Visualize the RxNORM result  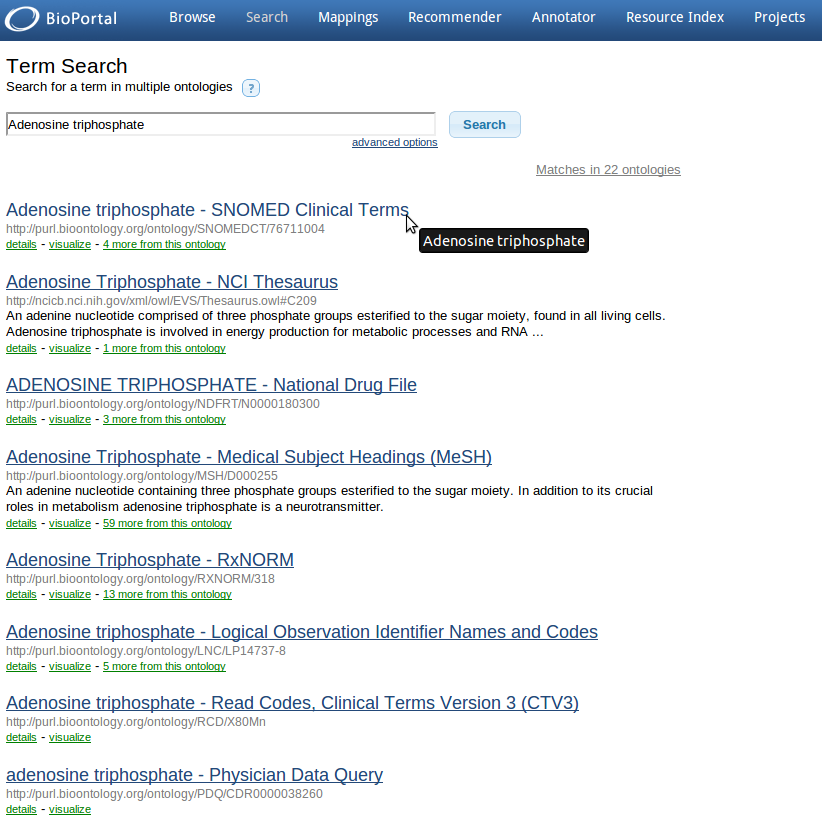(x=70, y=594)
